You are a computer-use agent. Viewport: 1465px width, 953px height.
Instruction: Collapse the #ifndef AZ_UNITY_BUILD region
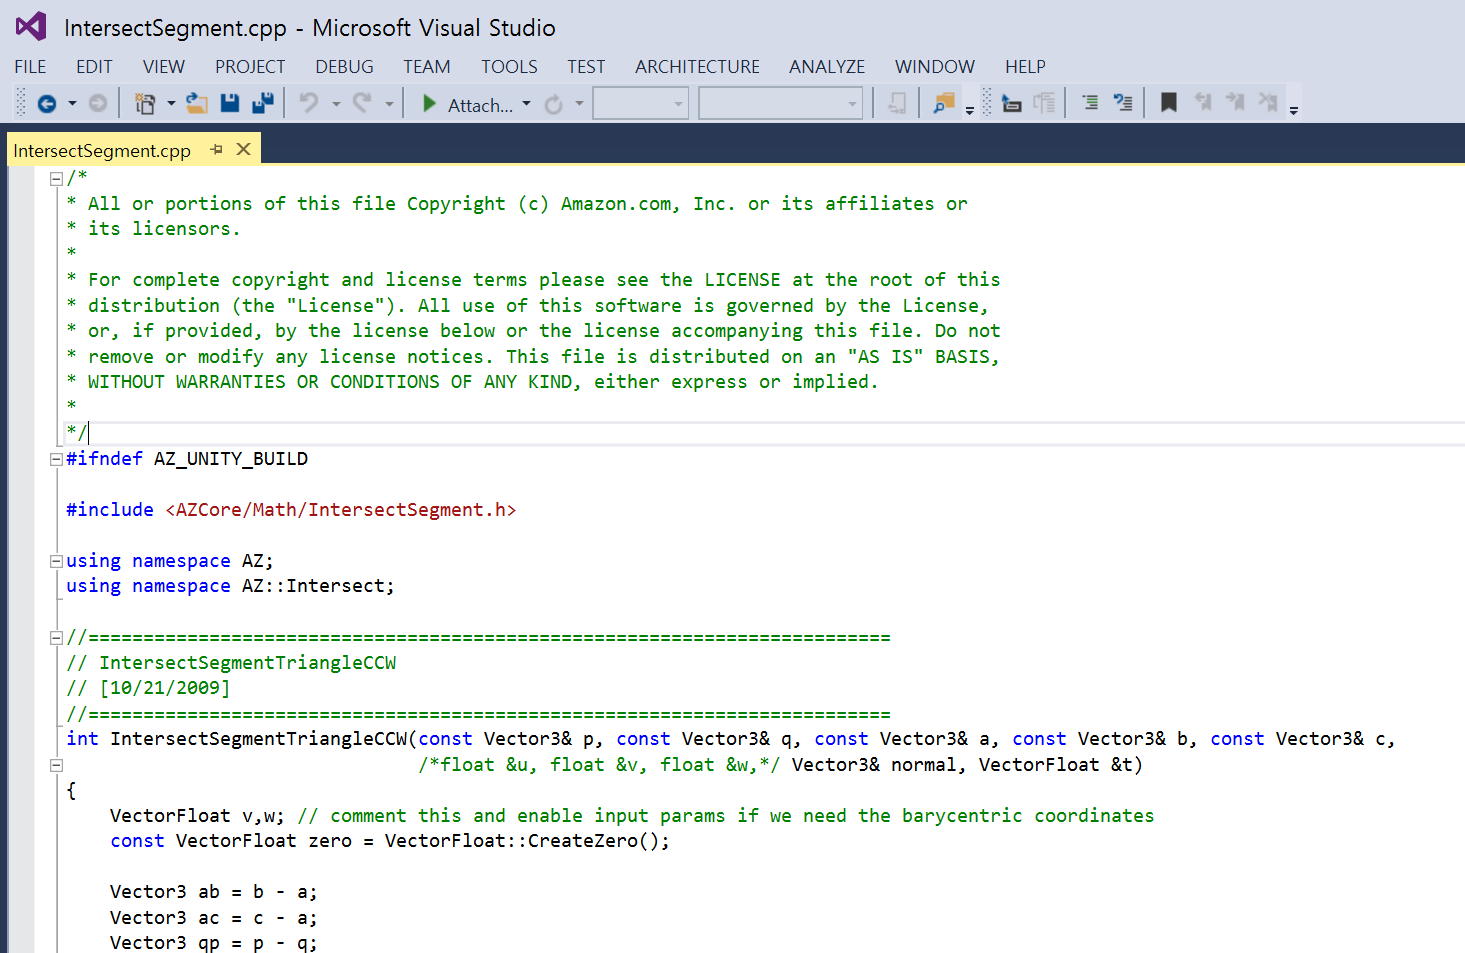point(56,459)
